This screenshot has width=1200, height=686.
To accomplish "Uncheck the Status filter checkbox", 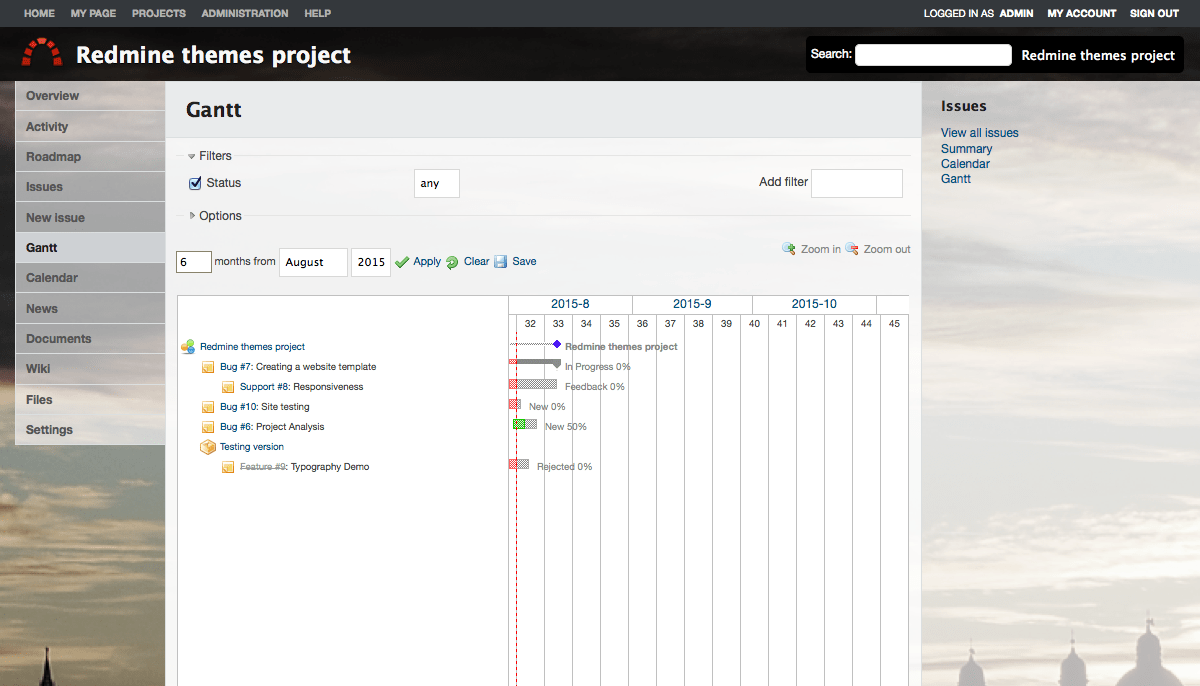I will pos(195,183).
